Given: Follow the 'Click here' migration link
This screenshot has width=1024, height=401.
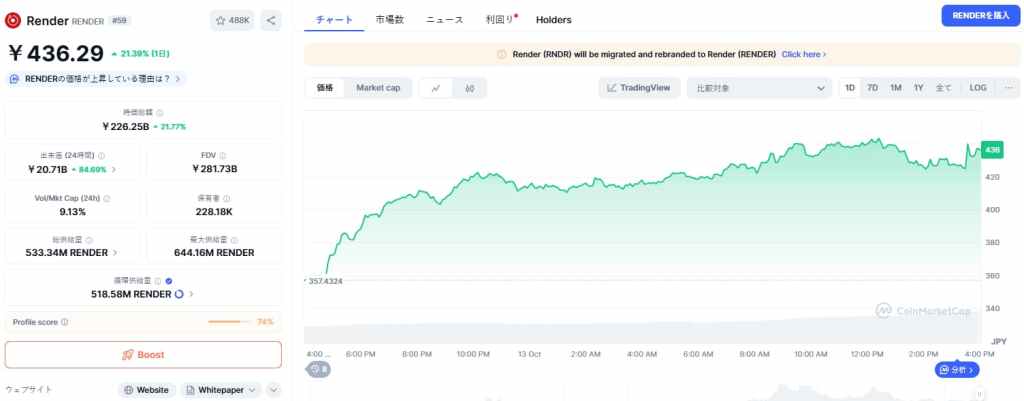Looking at the screenshot, I should pos(803,54).
